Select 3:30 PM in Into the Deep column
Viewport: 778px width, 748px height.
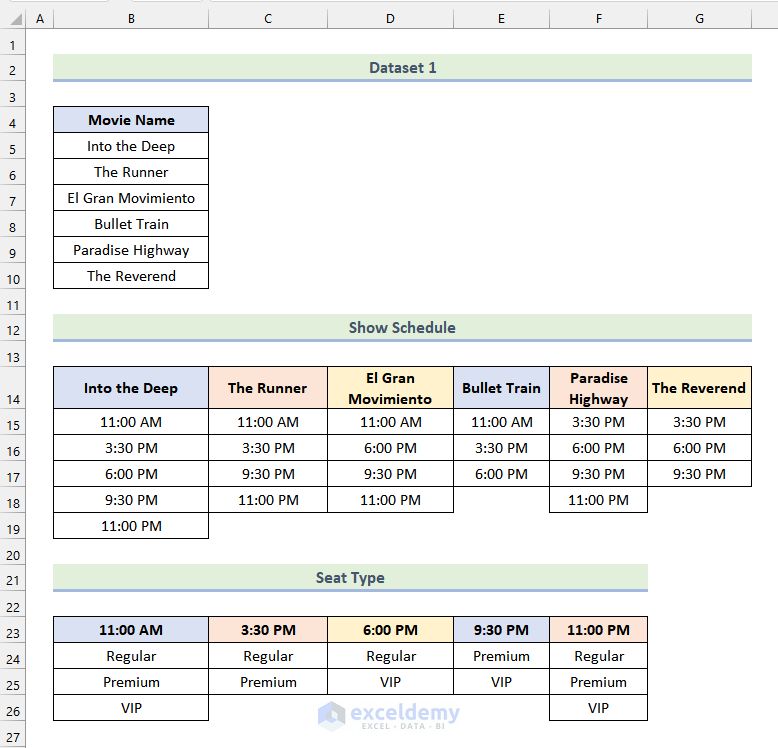131,448
